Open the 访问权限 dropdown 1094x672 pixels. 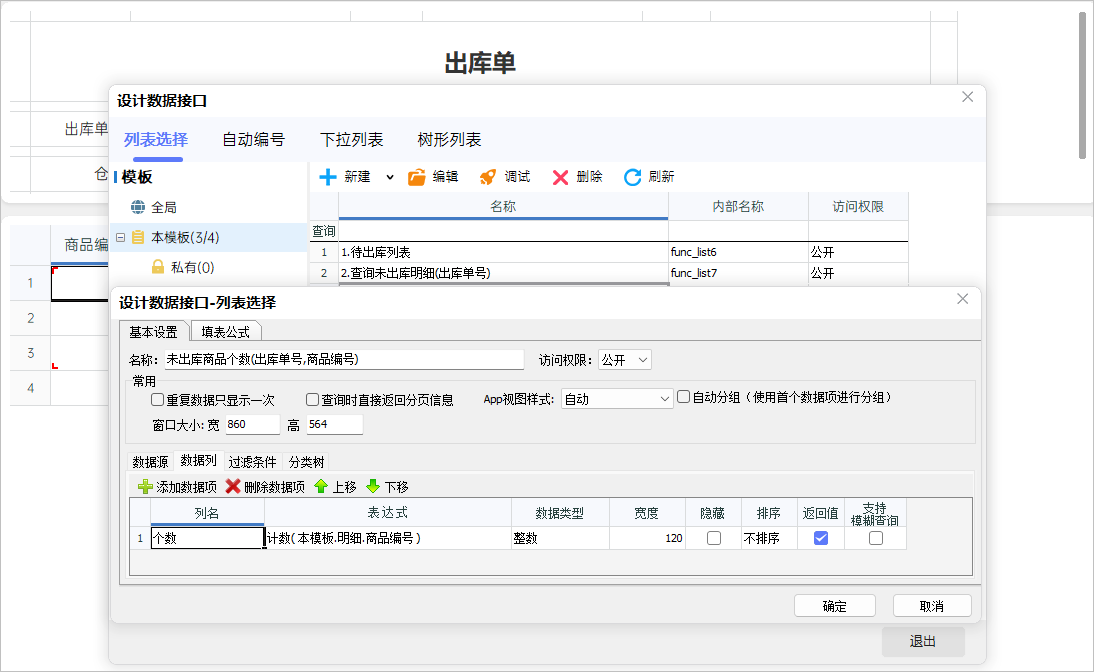pos(625,360)
